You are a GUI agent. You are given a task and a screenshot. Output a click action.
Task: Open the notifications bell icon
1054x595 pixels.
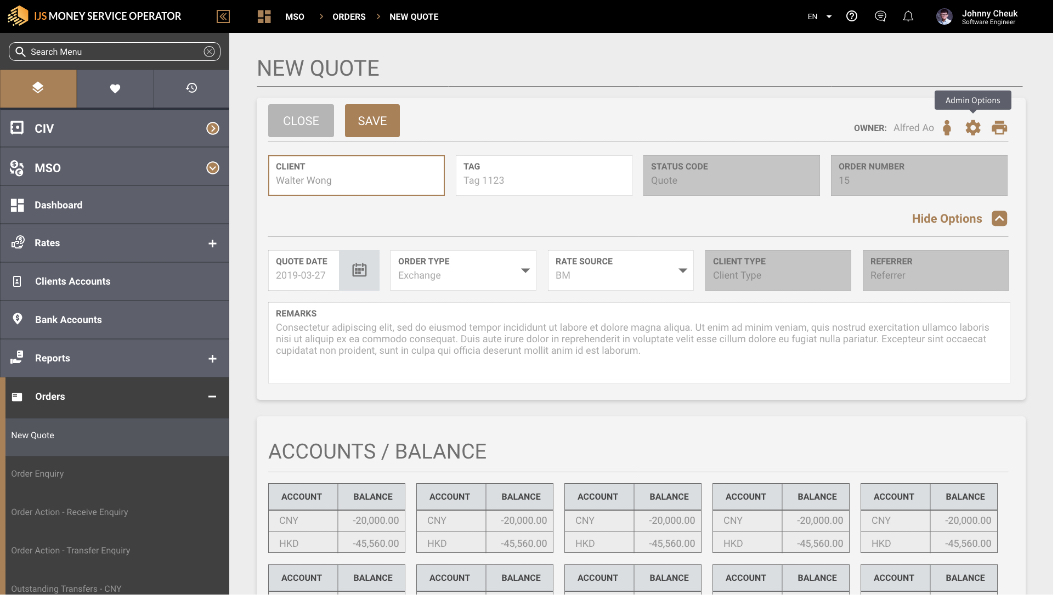(x=908, y=16)
